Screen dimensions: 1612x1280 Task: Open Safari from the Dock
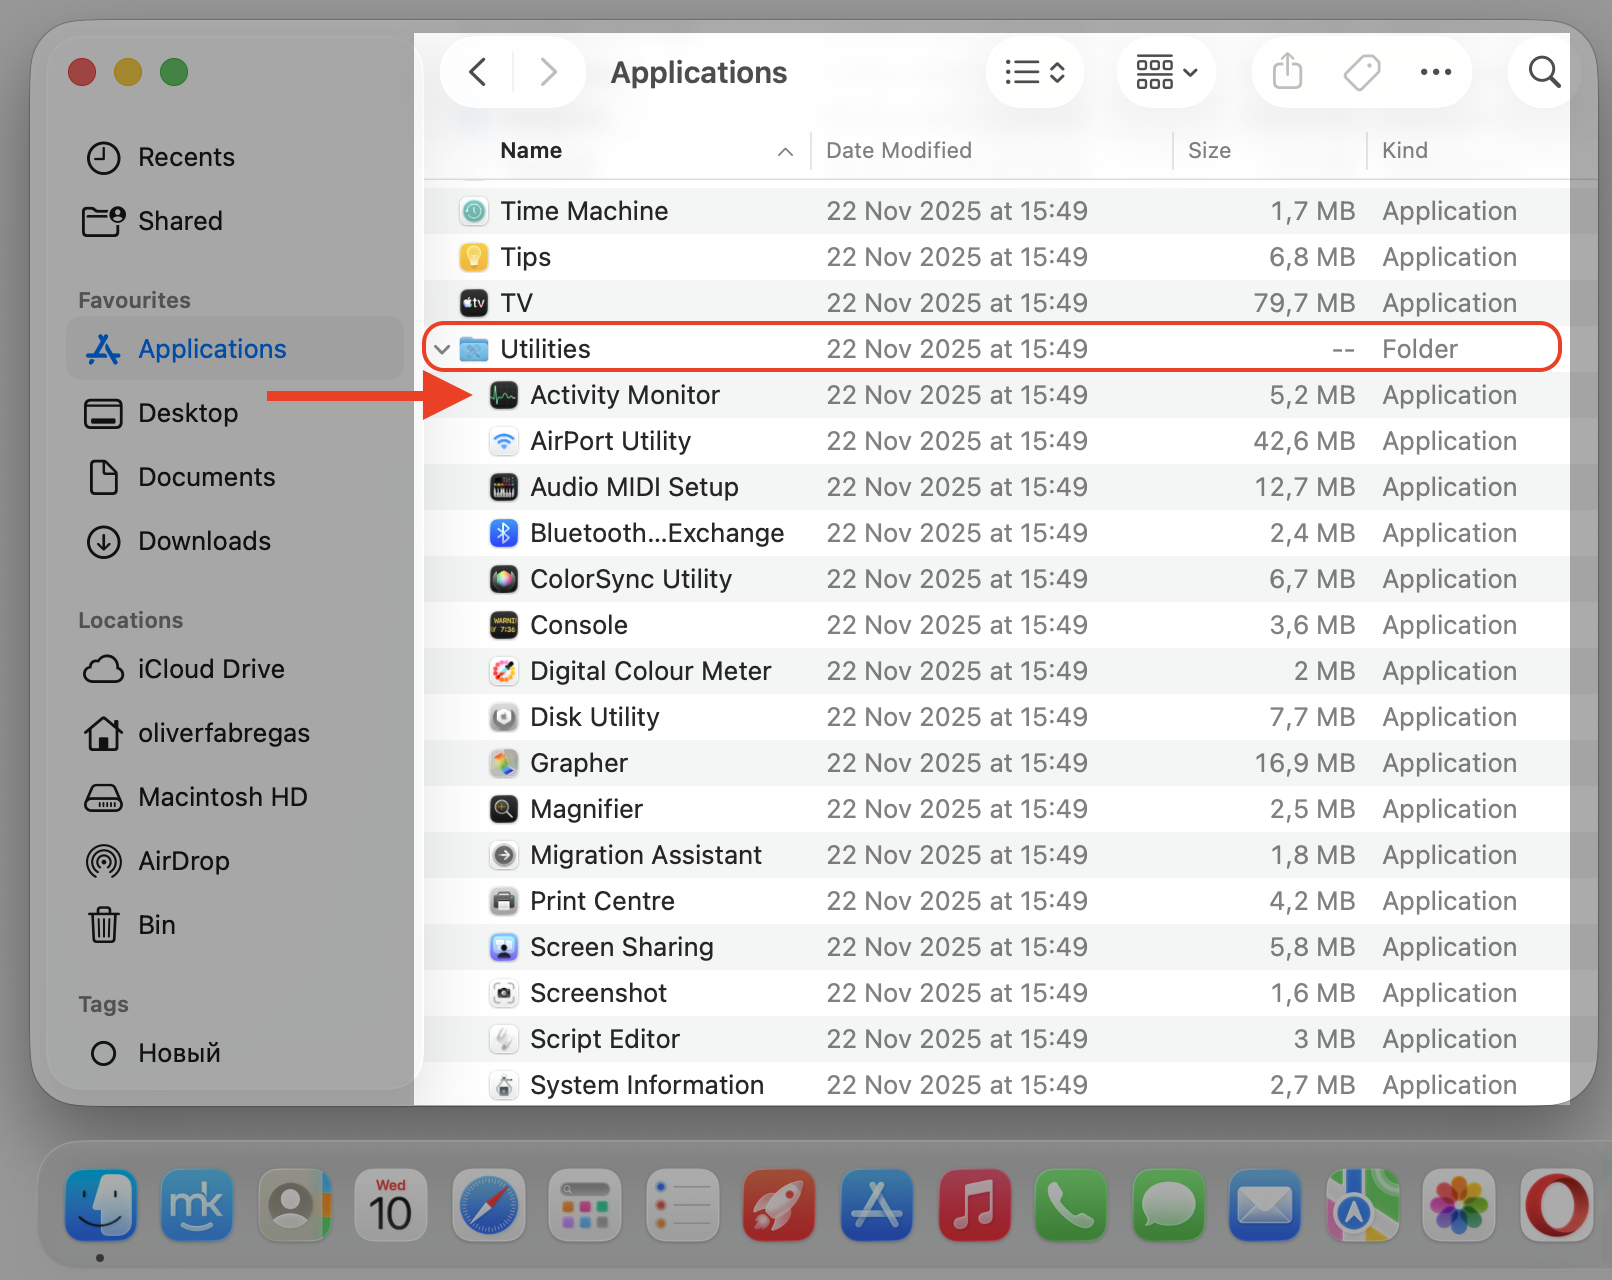pos(488,1205)
